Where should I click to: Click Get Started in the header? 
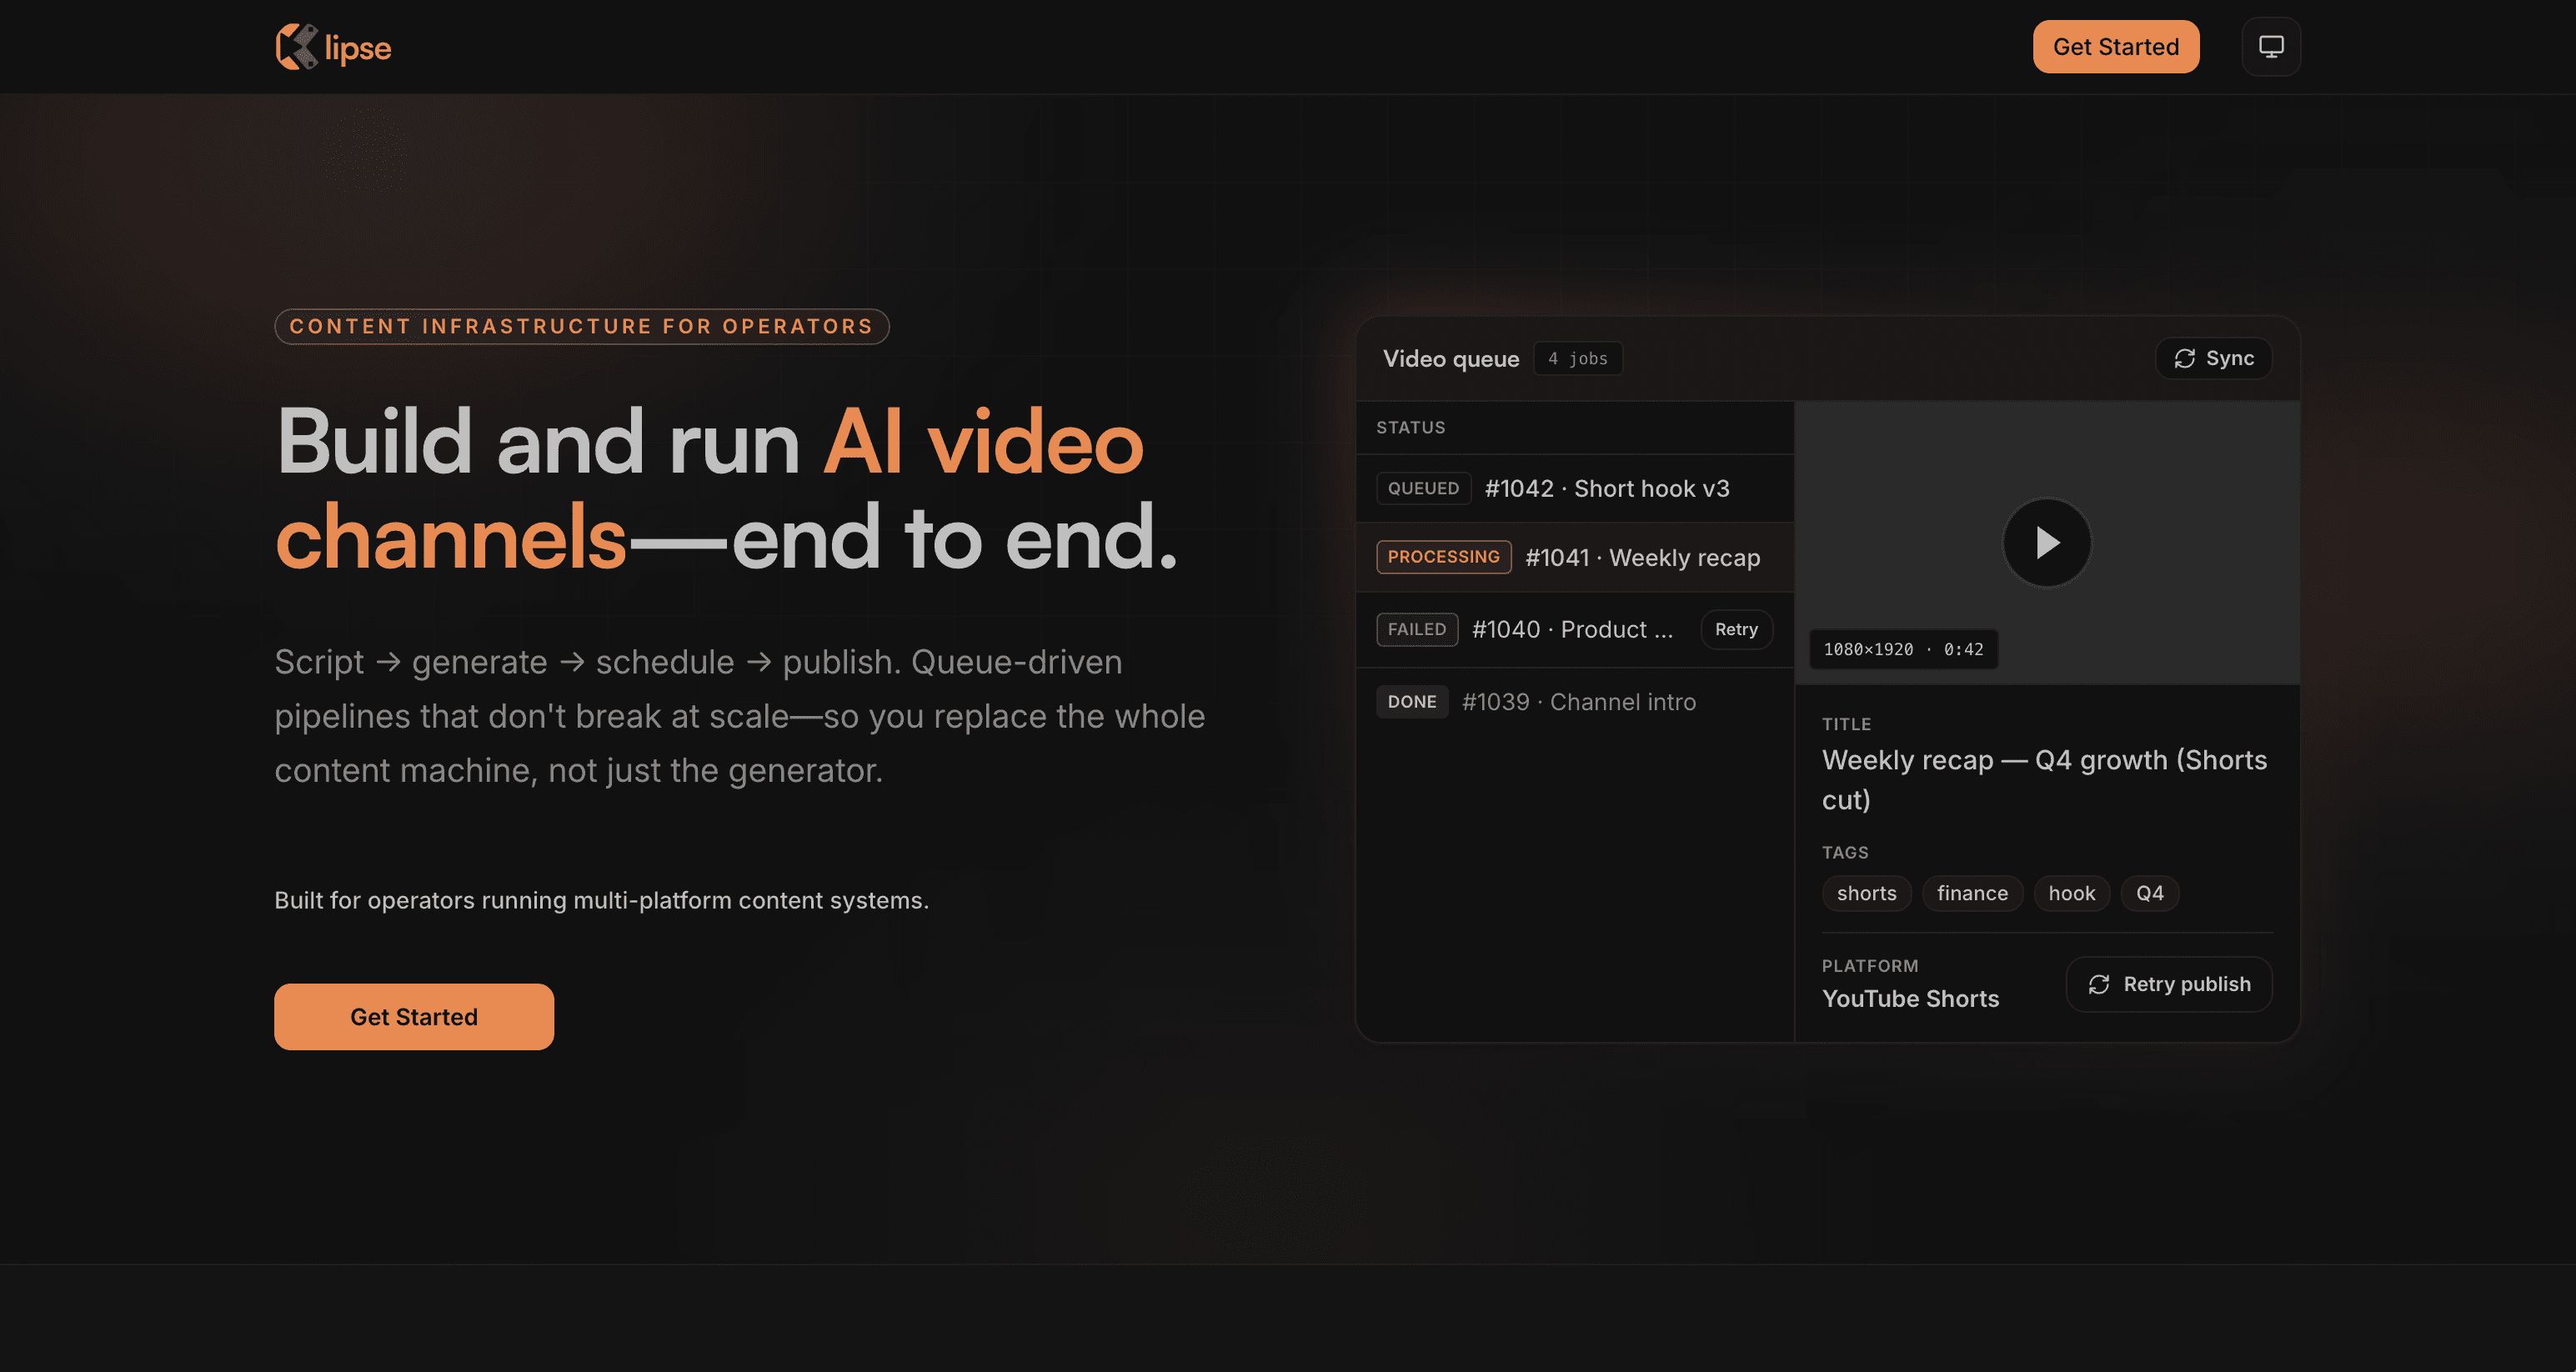2116,47
